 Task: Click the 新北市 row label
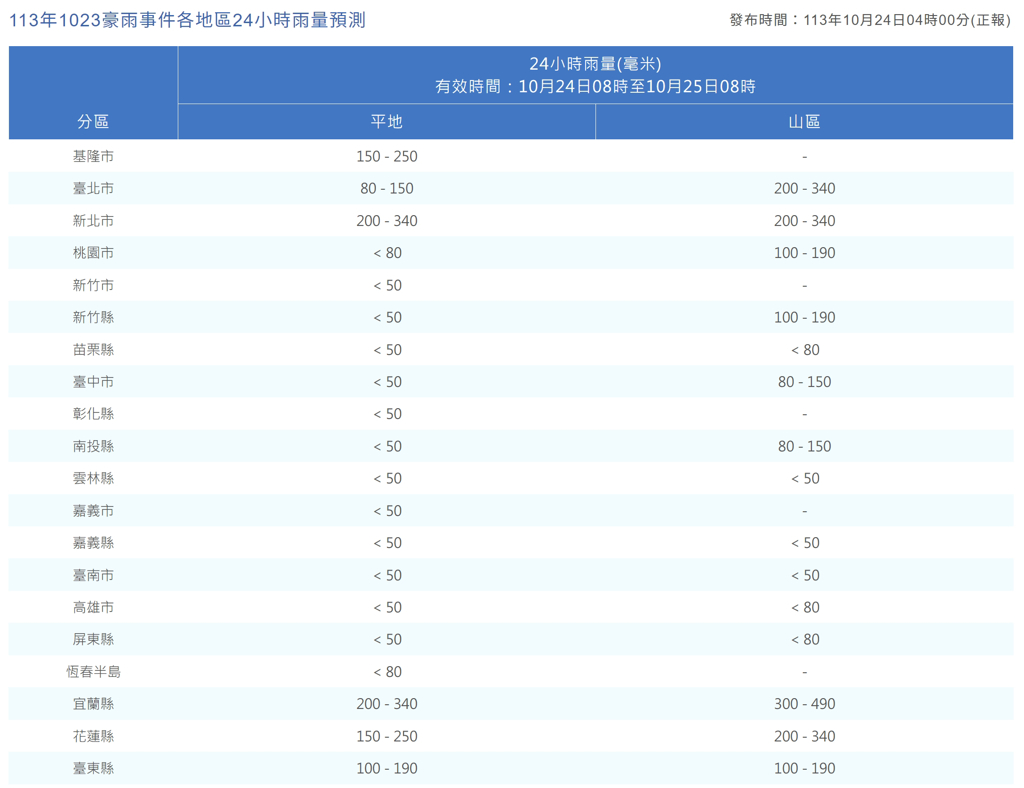tap(93, 220)
